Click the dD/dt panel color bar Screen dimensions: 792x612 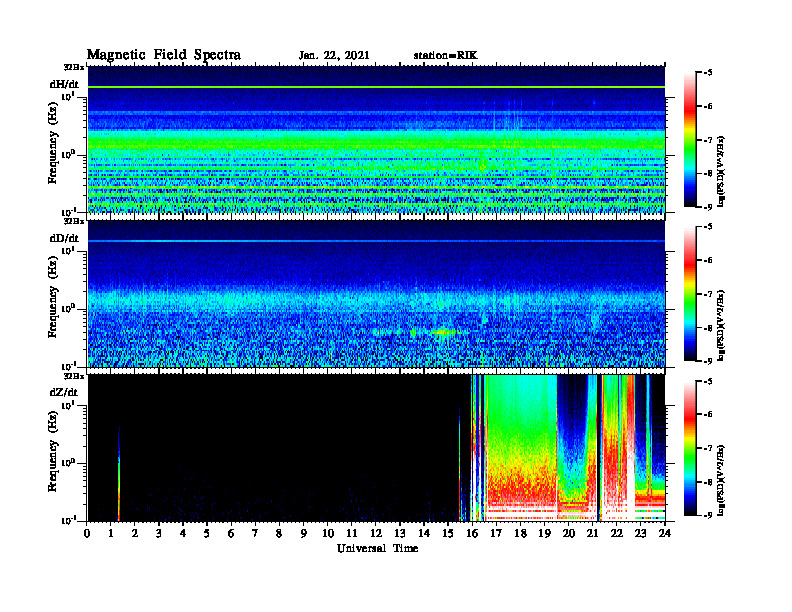[690, 294]
